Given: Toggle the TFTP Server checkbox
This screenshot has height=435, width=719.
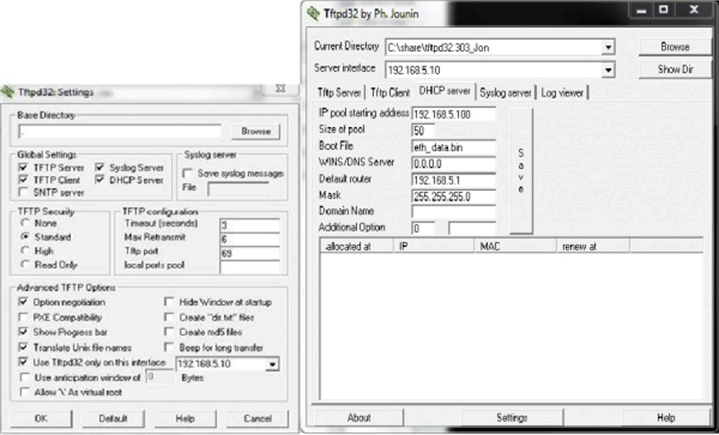Looking at the screenshot, I should click(x=23, y=167).
